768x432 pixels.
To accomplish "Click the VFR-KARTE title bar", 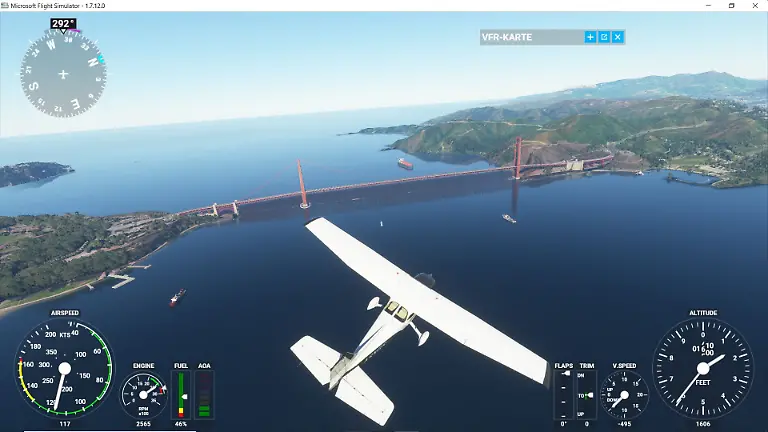I will 530,37.
